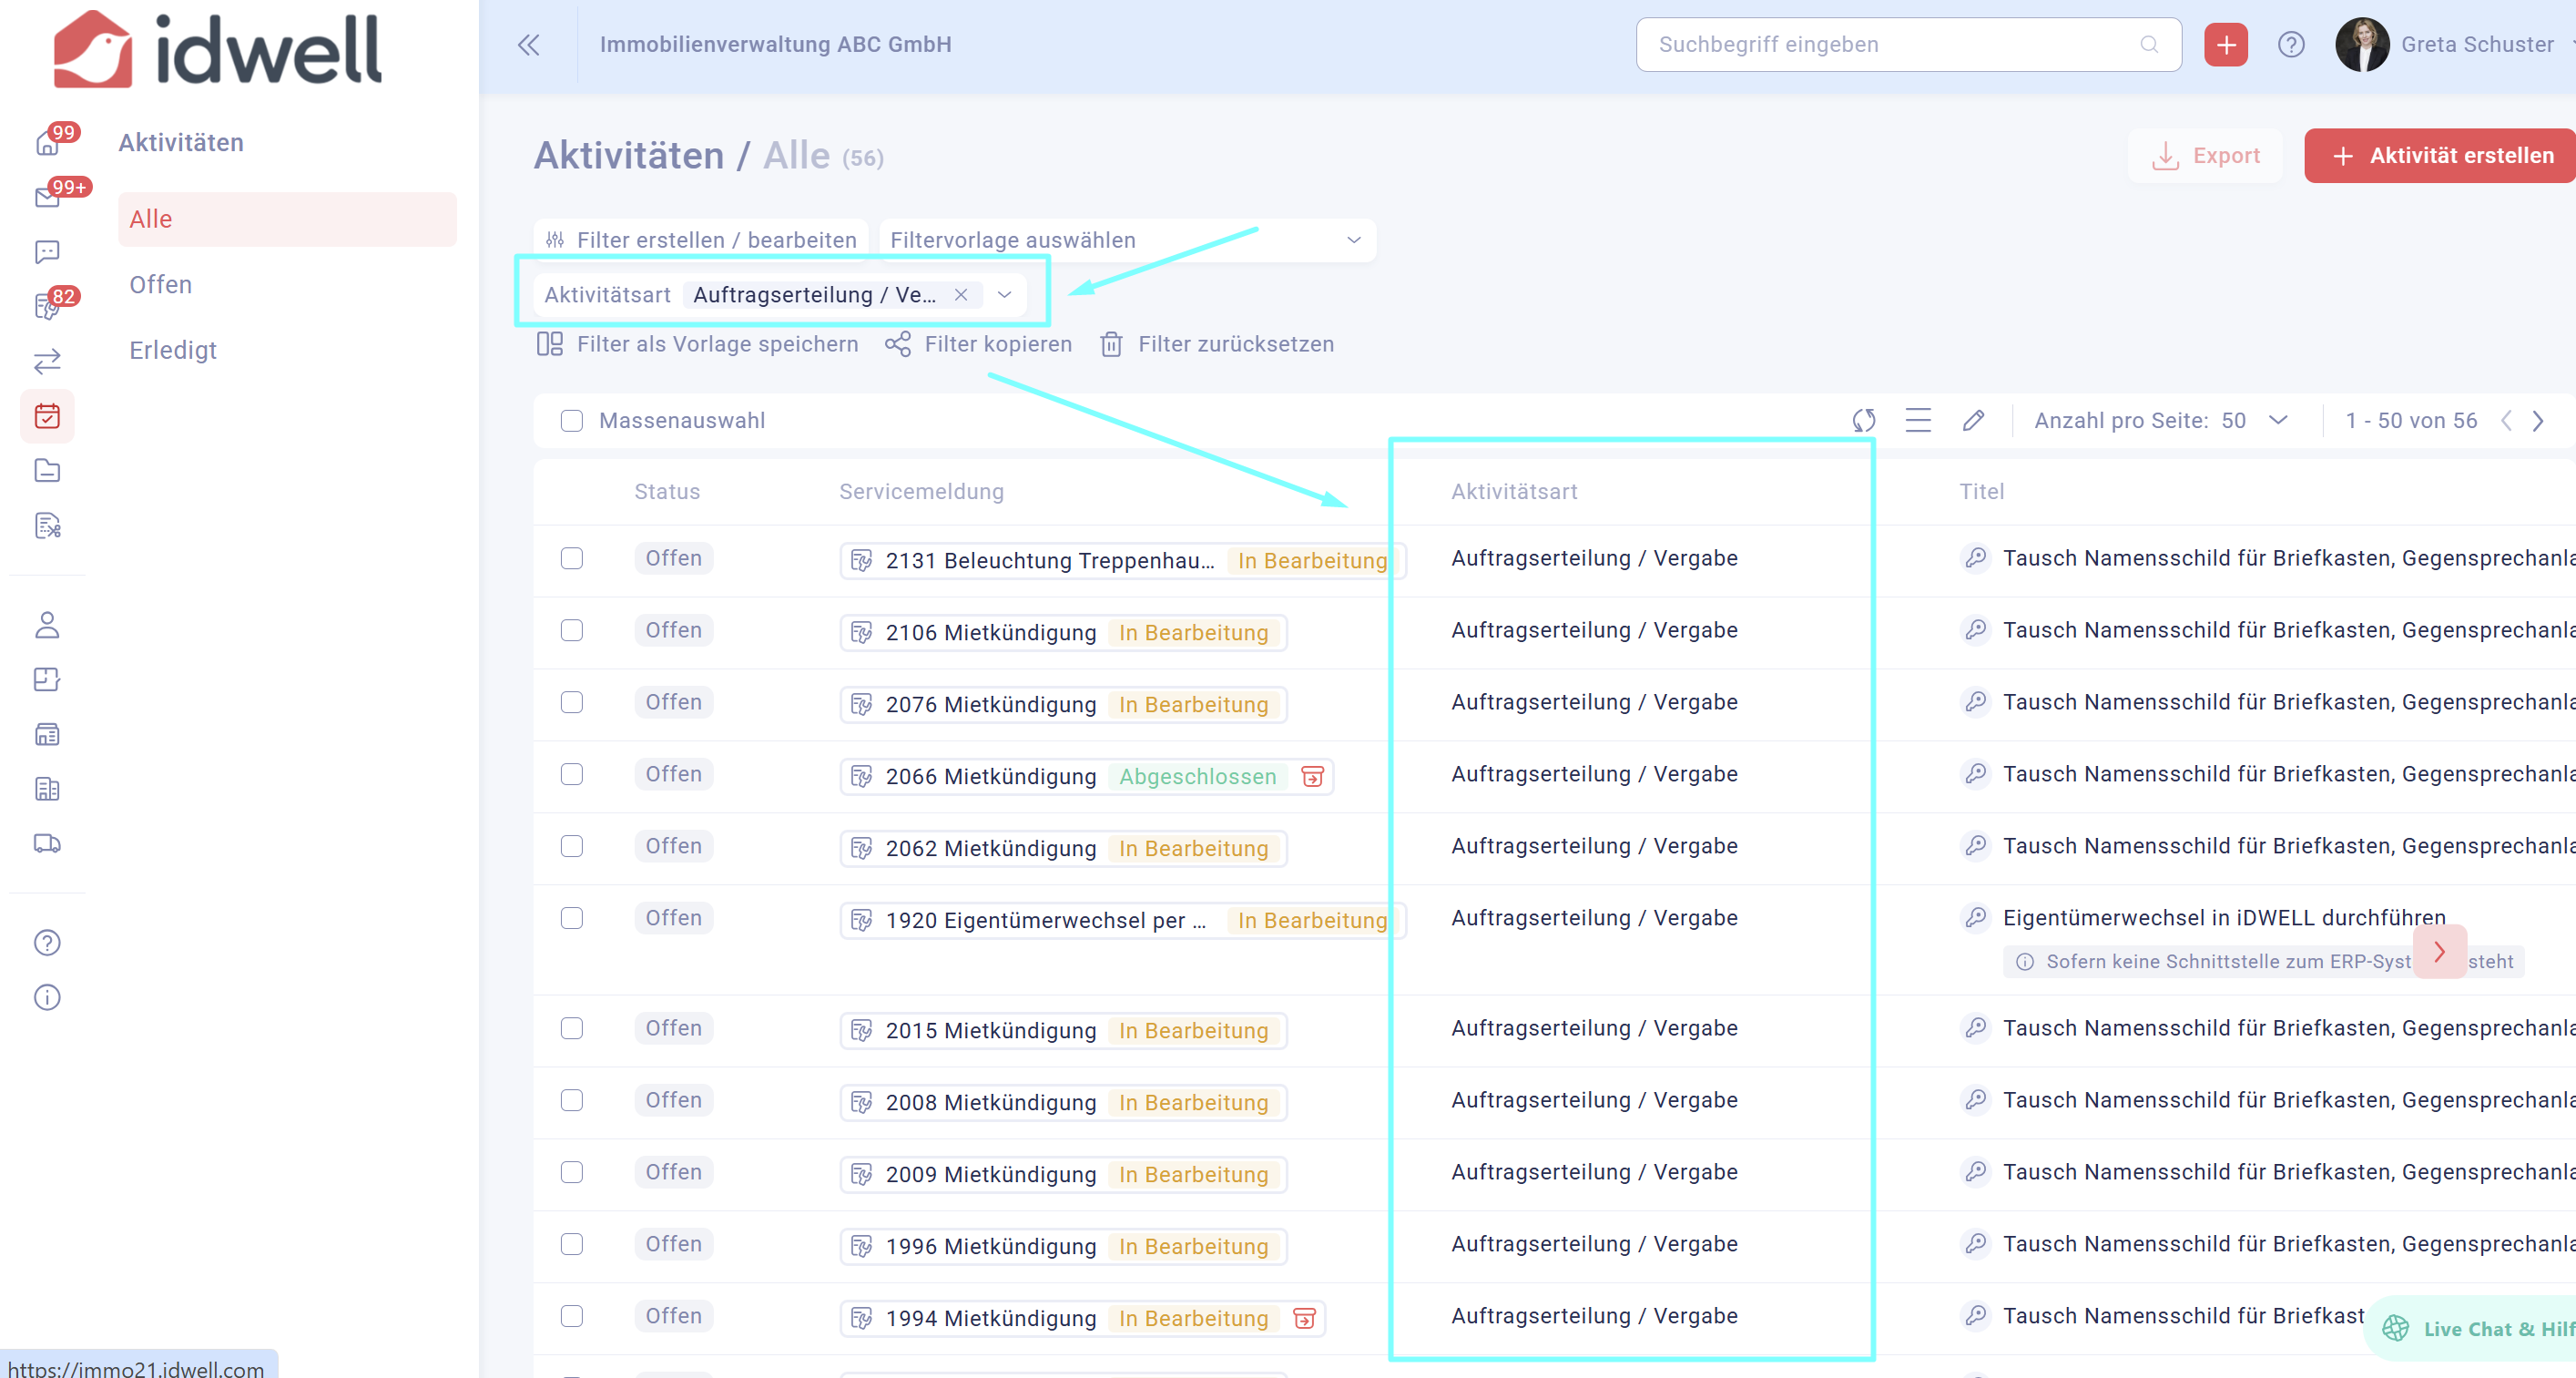This screenshot has width=2576, height=1378.
Task: Click the red plus quick-add icon
Action: coord(2225,44)
